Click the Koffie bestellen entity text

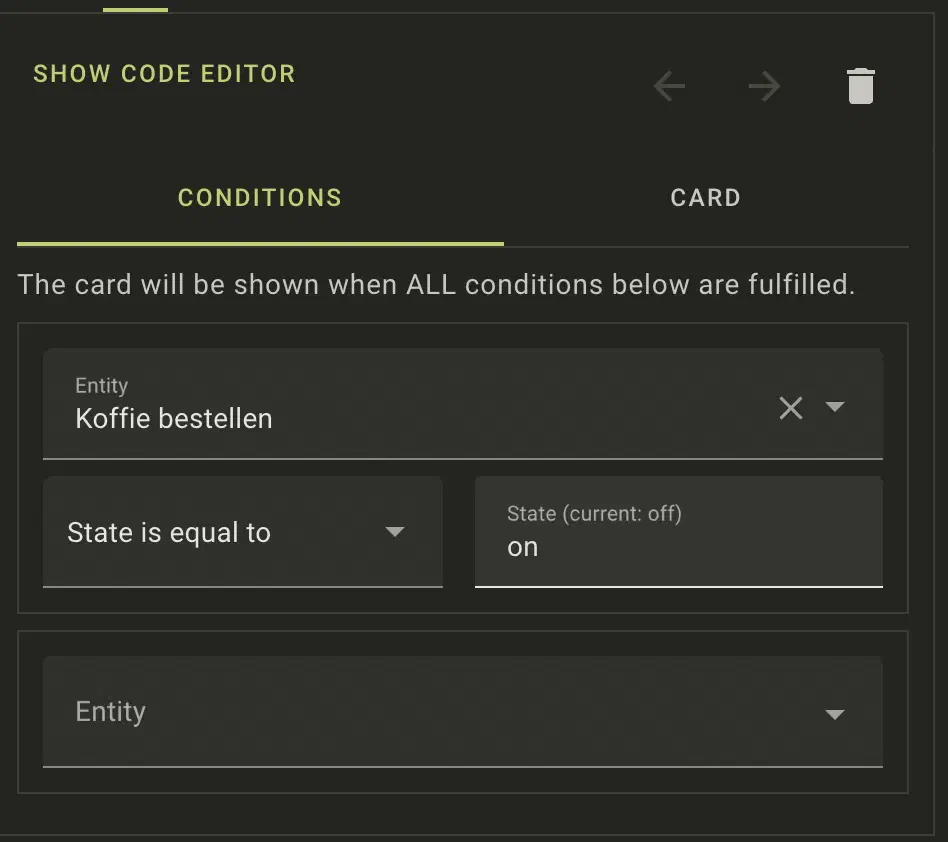tap(174, 418)
